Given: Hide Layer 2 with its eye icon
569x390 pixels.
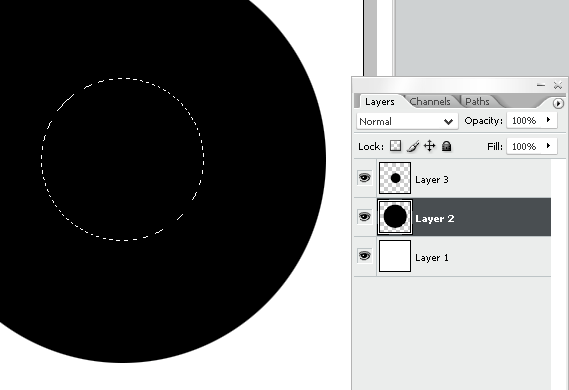Looking at the screenshot, I should pos(365,217).
